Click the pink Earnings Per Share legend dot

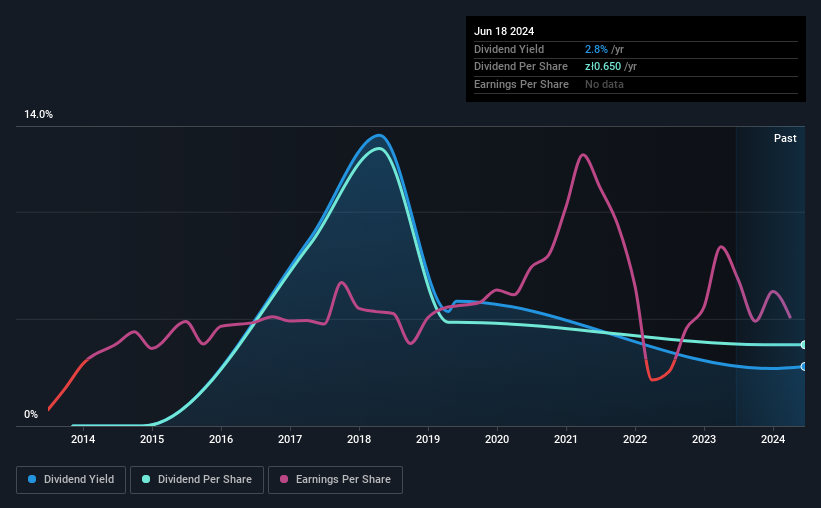click(x=284, y=479)
